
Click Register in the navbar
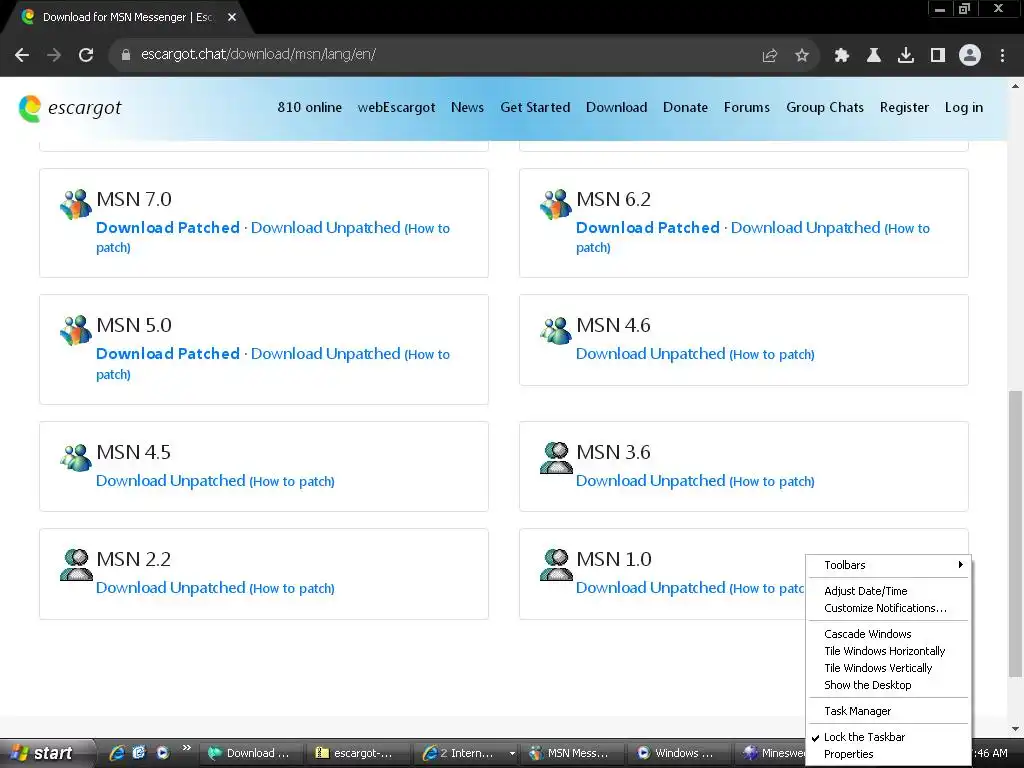pyautogui.click(x=904, y=108)
